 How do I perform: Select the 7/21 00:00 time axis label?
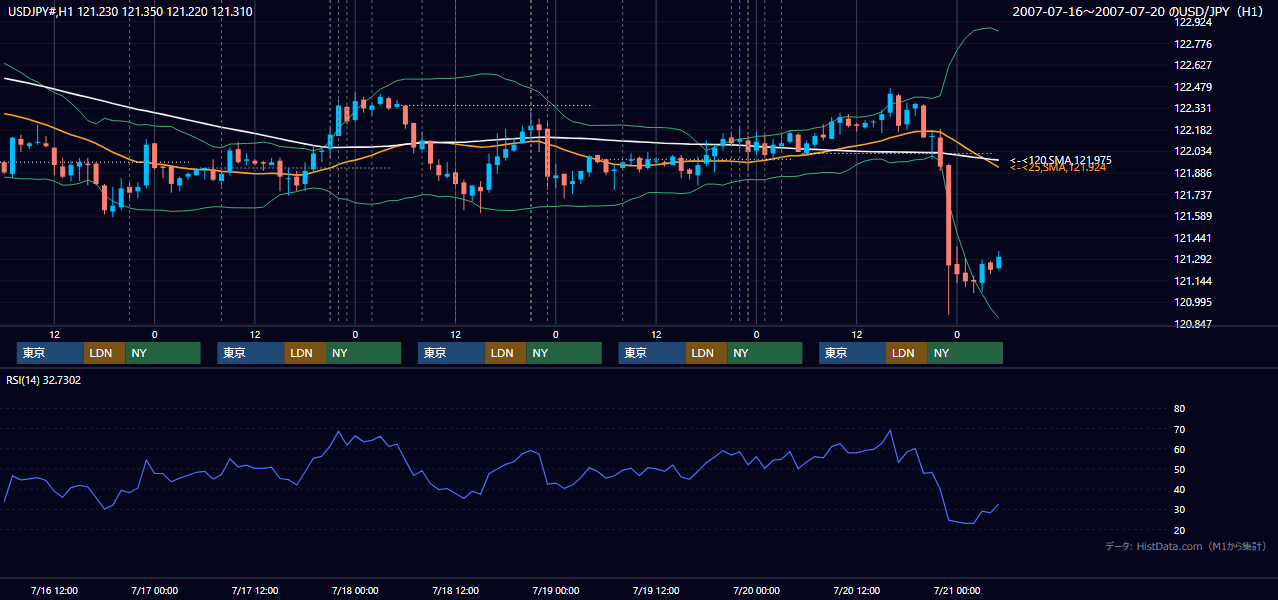[957, 590]
